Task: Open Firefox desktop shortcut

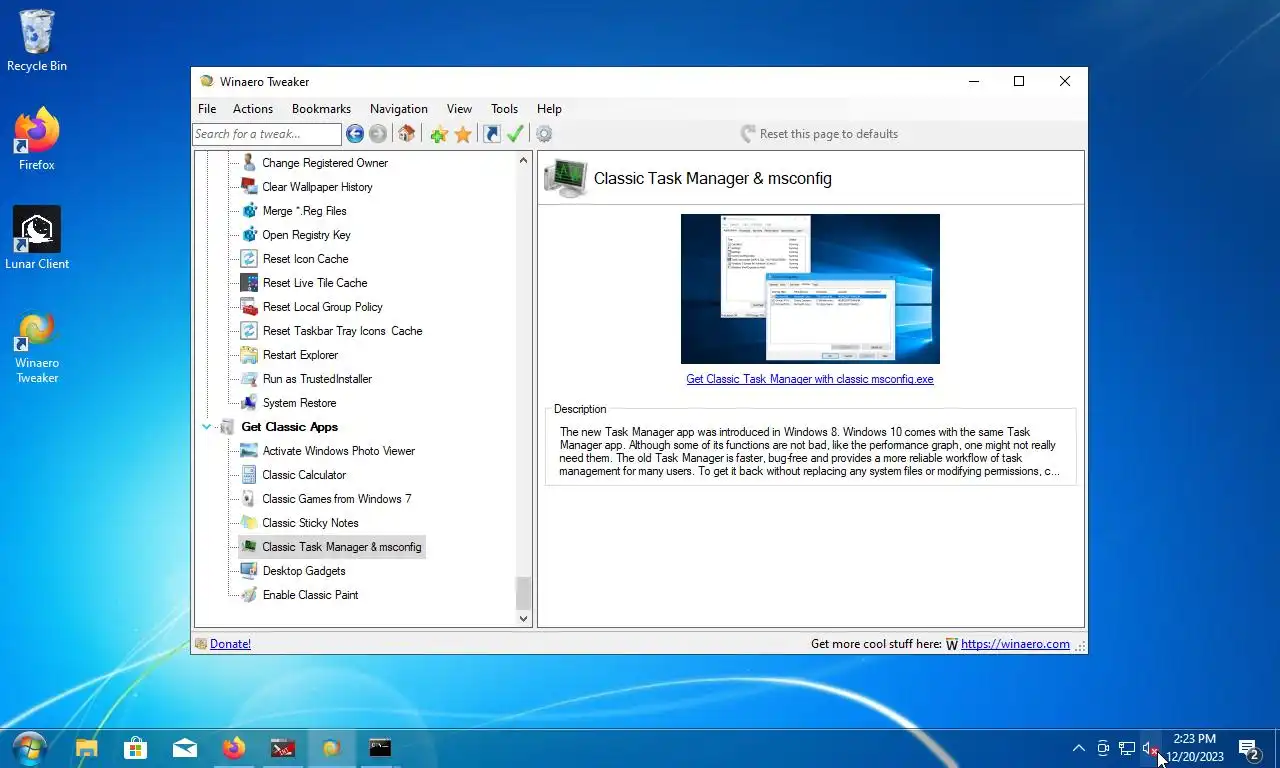Action: click(37, 139)
